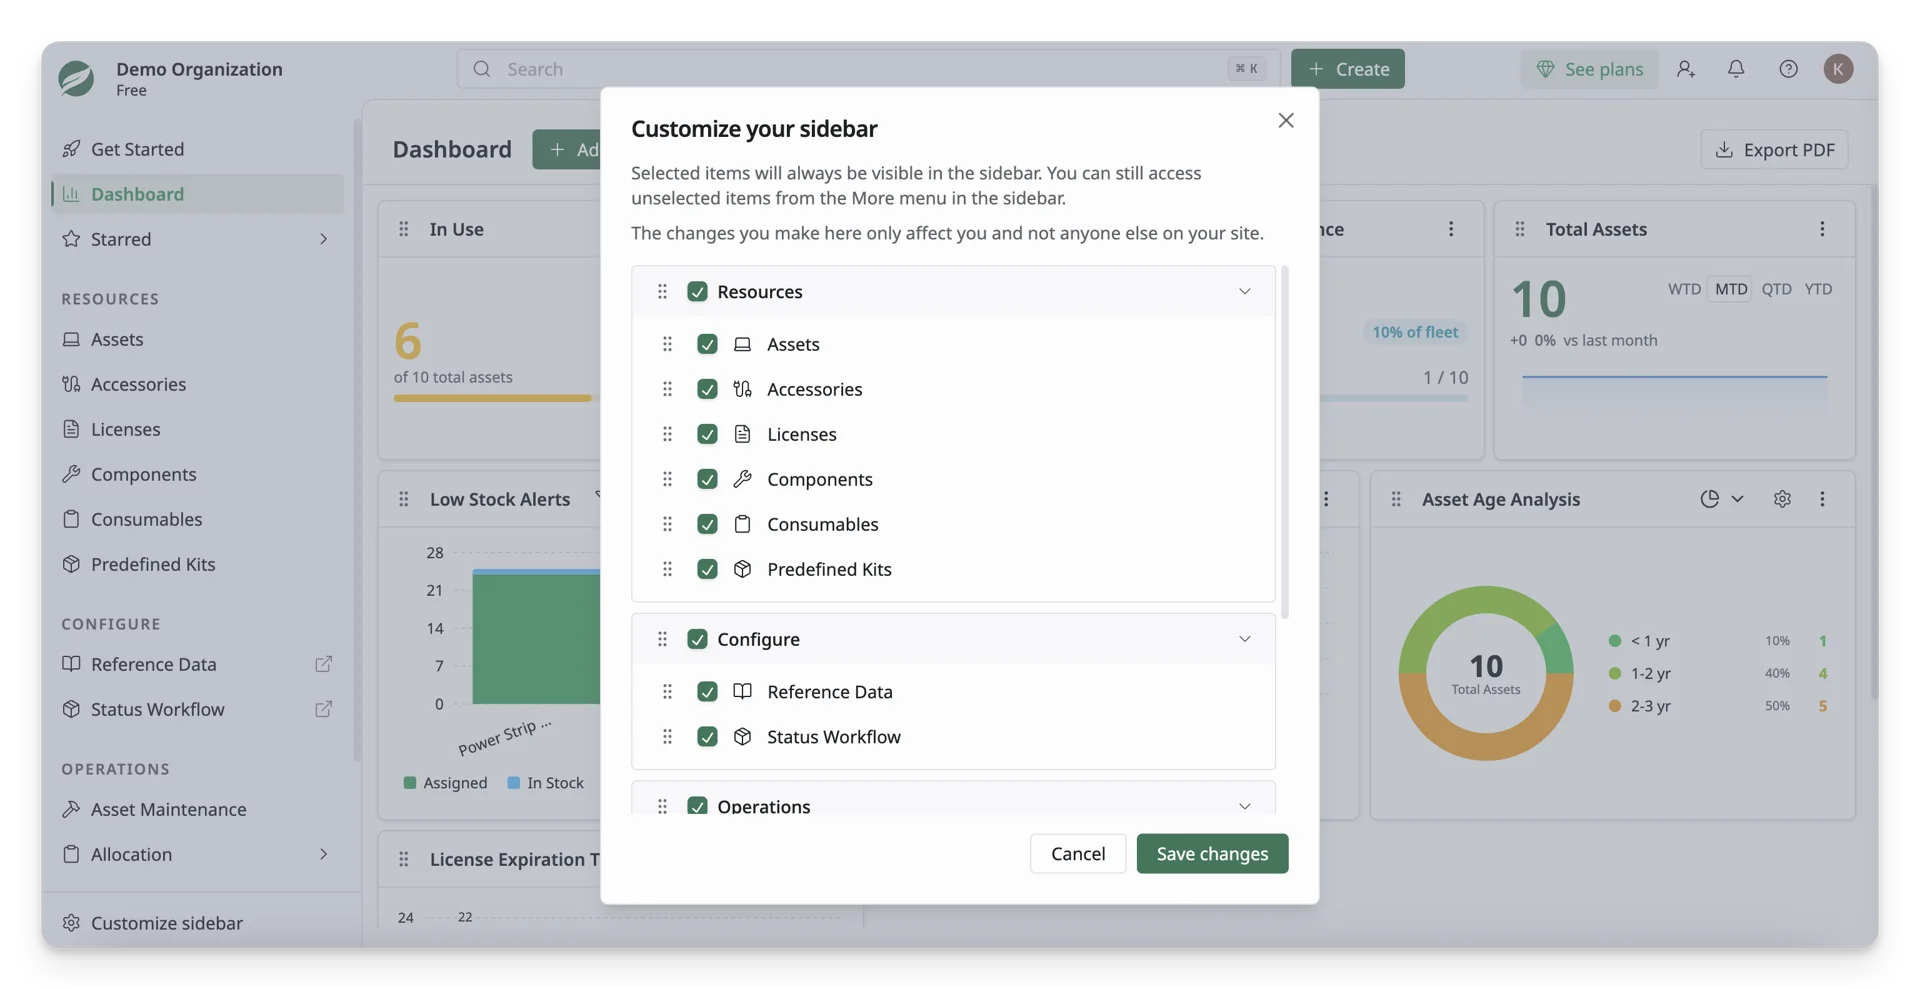Screen dimensions: 1920x989
Task: Uncheck the Components checkbox
Action: (x=707, y=479)
